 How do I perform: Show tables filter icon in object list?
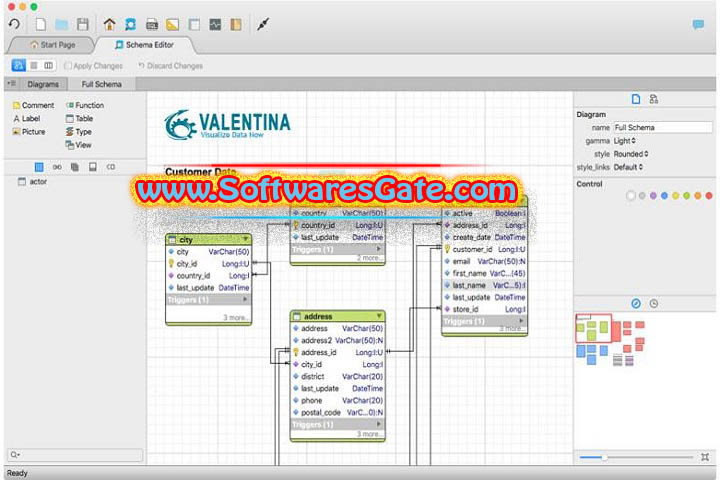pos(39,167)
